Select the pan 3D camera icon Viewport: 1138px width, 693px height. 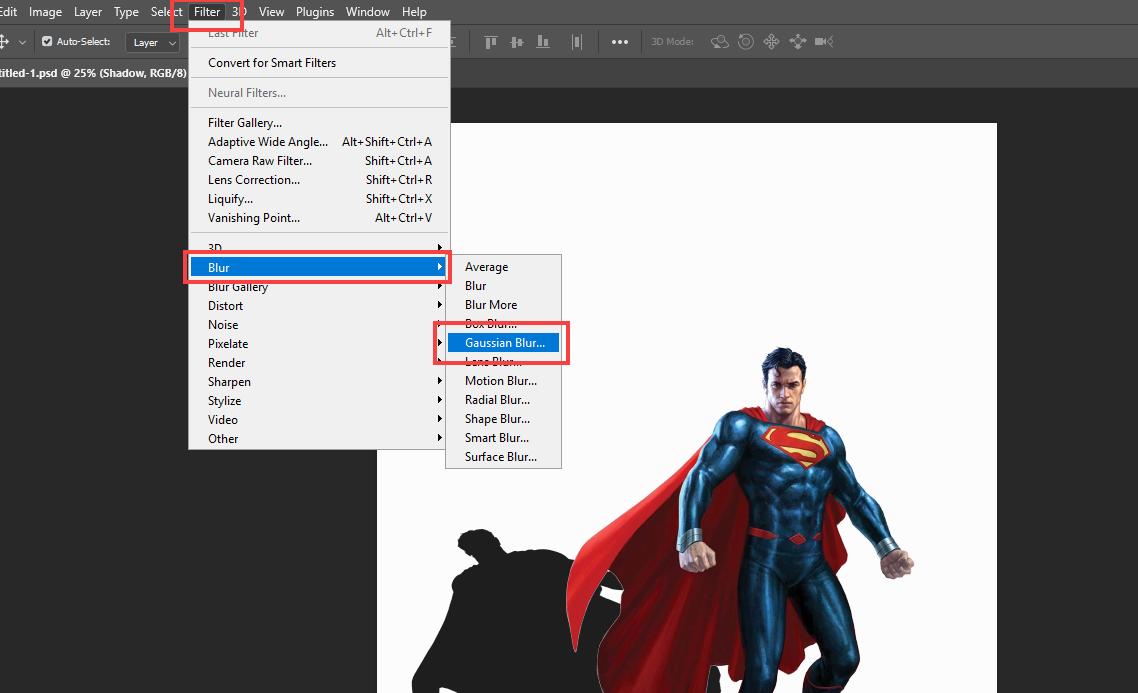pyautogui.click(x=770, y=42)
